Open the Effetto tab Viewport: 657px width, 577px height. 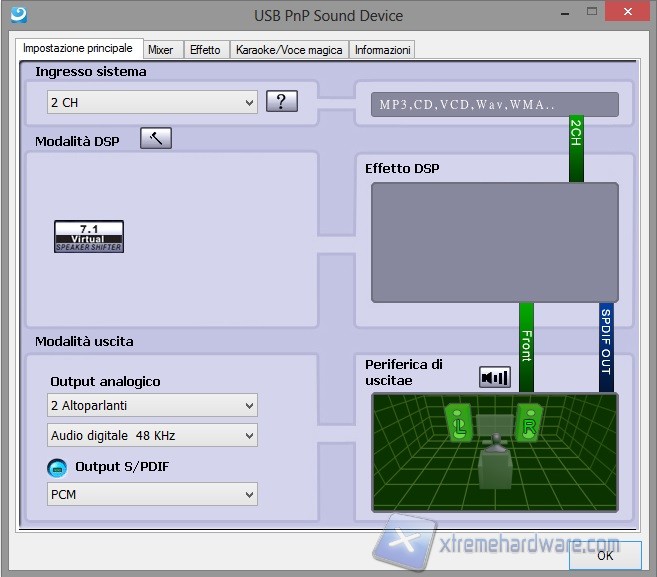pyautogui.click(x=205, y=50)
